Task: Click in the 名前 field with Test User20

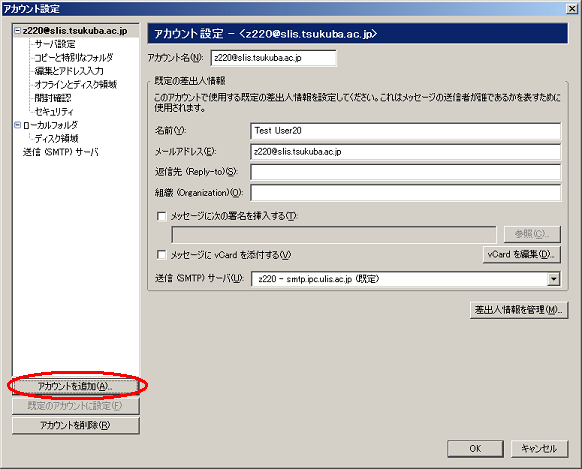Action: [405, 131]
